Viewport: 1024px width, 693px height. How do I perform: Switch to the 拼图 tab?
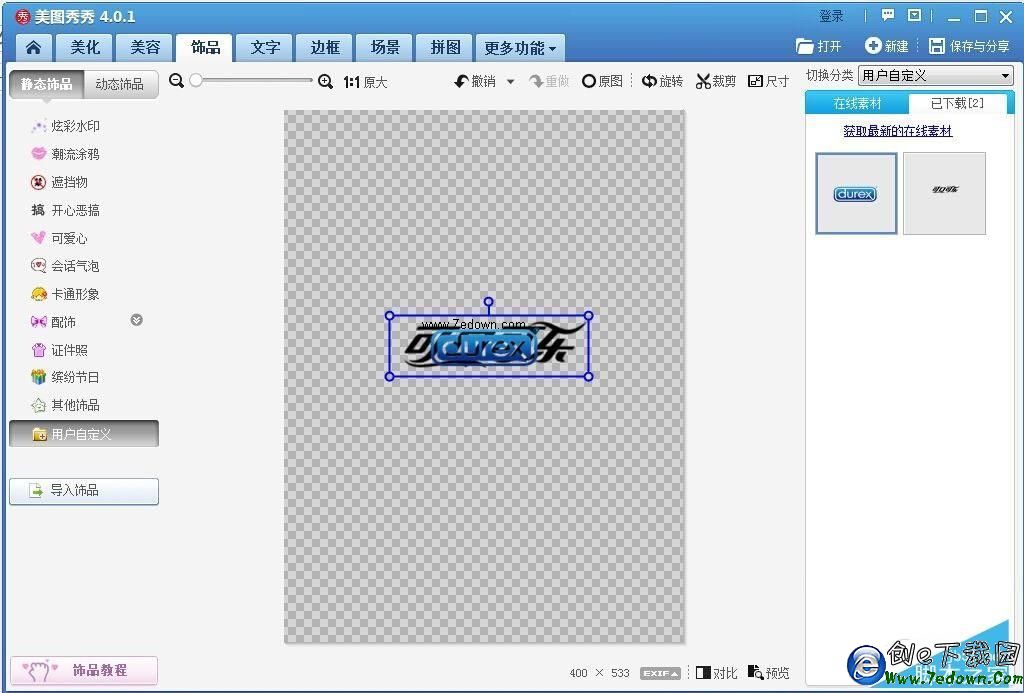tap(445, 48)
